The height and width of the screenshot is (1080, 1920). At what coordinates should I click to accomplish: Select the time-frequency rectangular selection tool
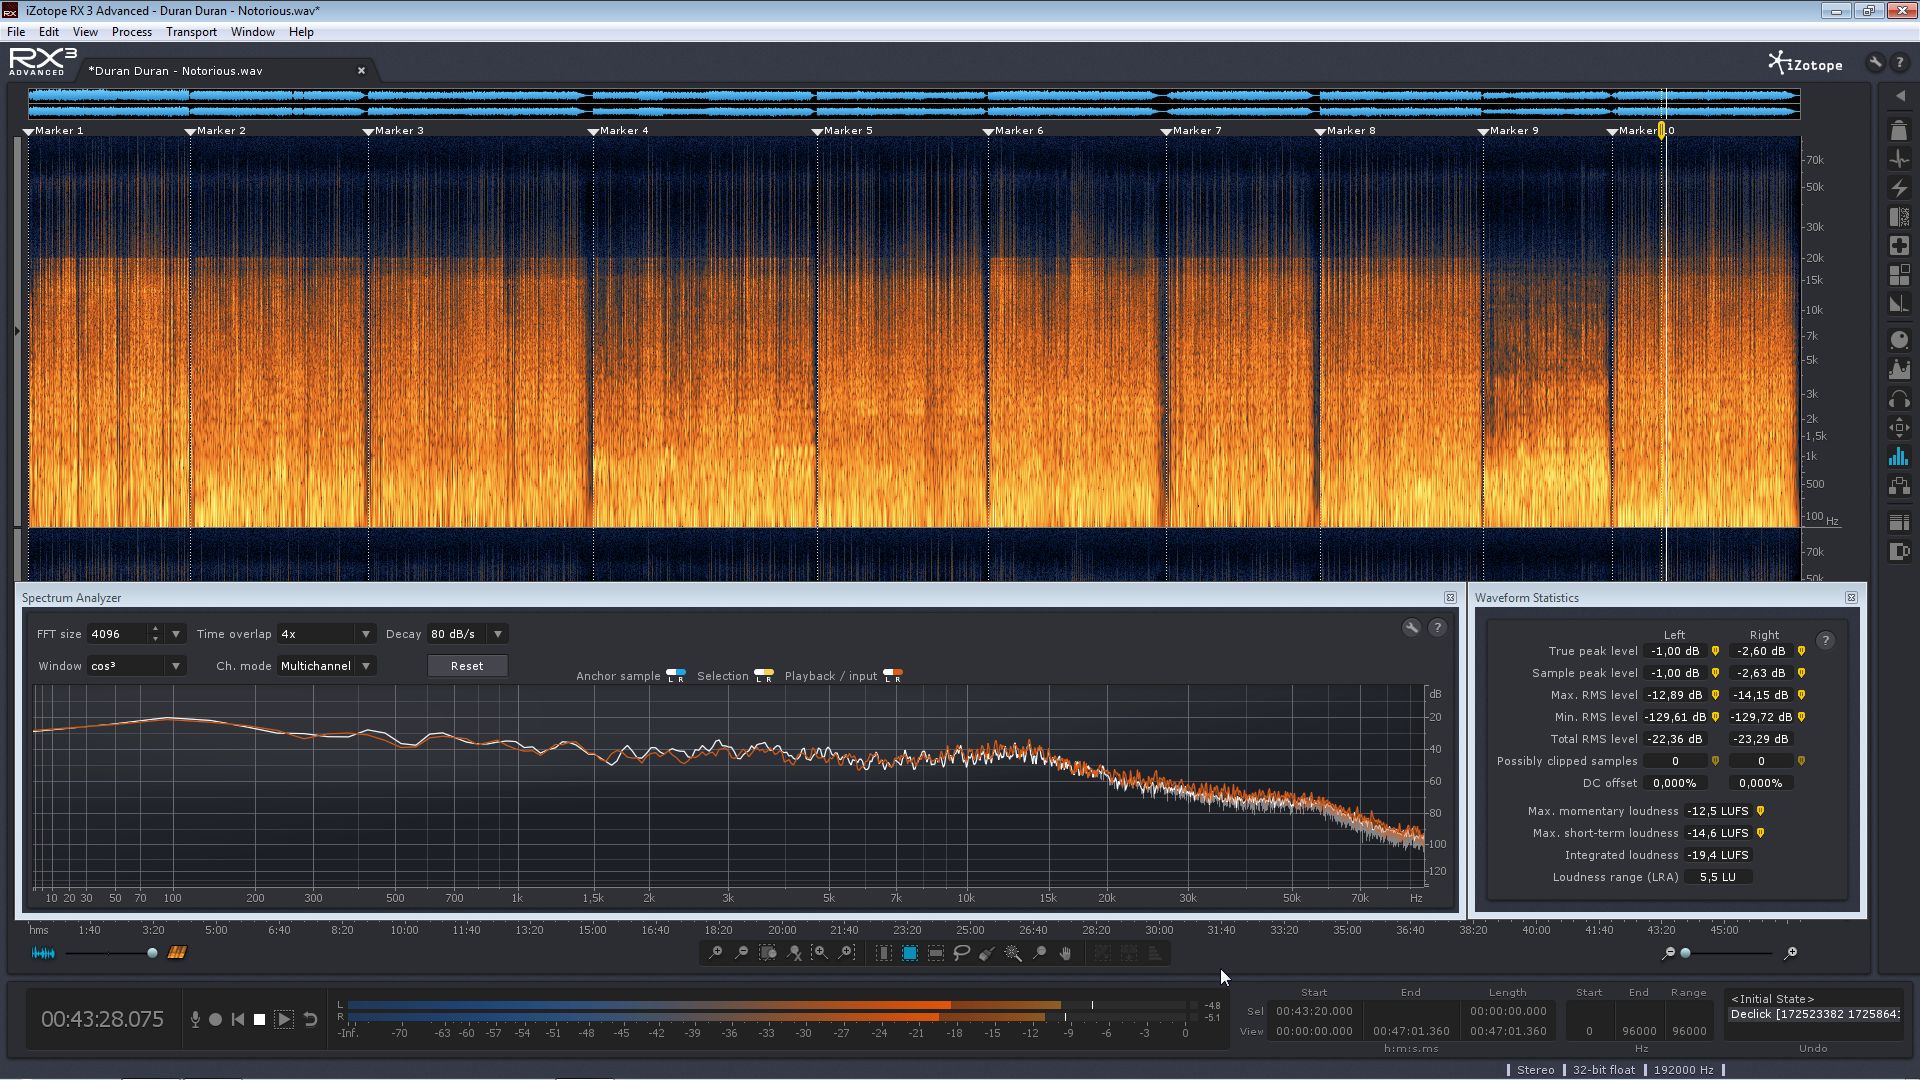909,953
